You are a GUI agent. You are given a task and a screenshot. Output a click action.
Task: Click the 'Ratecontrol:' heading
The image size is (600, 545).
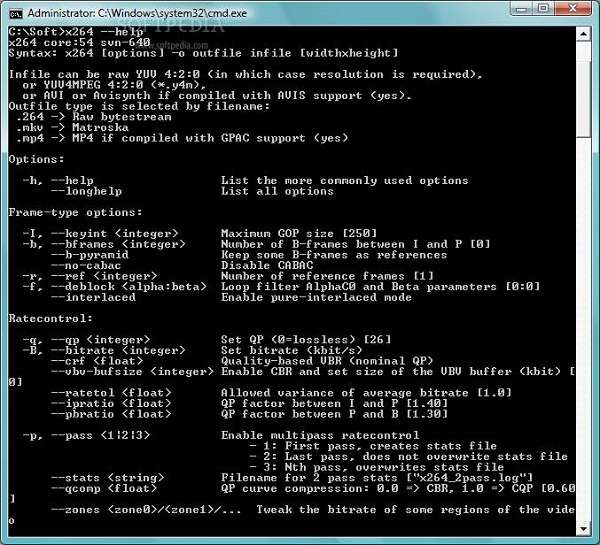coord(51,318)
